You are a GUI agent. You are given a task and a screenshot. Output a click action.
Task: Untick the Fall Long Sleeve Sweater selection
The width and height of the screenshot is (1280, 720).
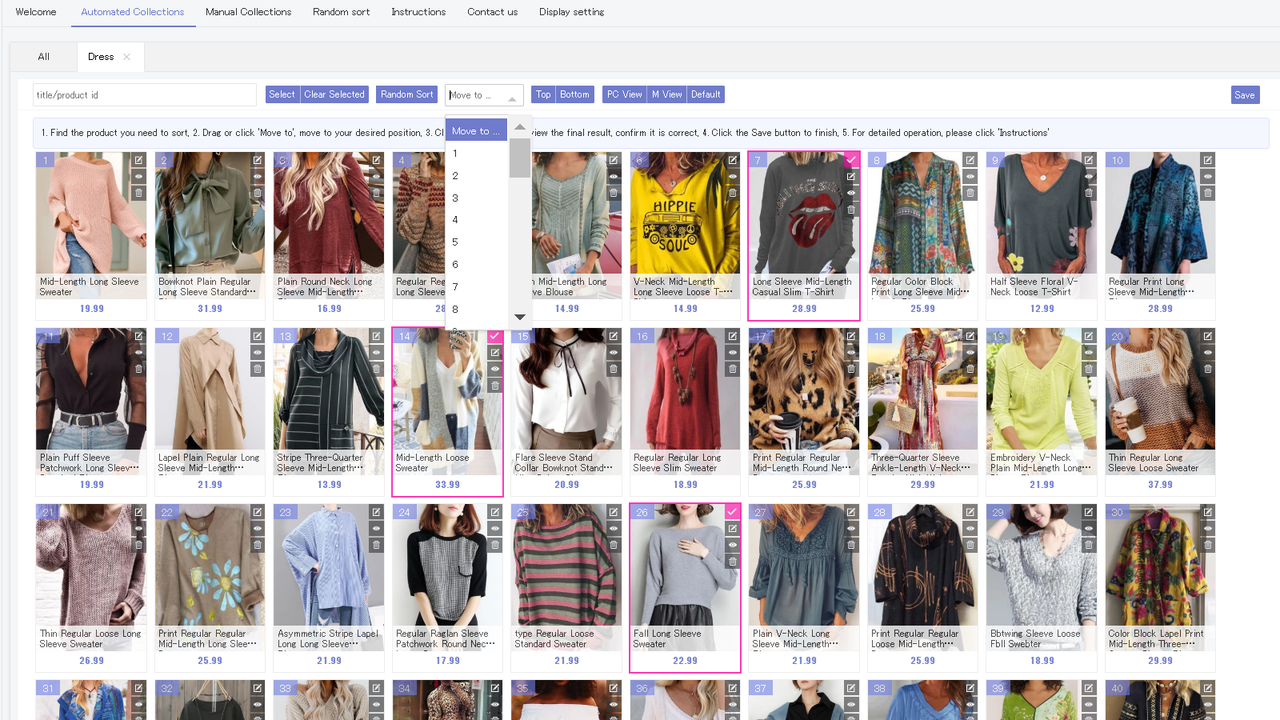click(732, 512)
